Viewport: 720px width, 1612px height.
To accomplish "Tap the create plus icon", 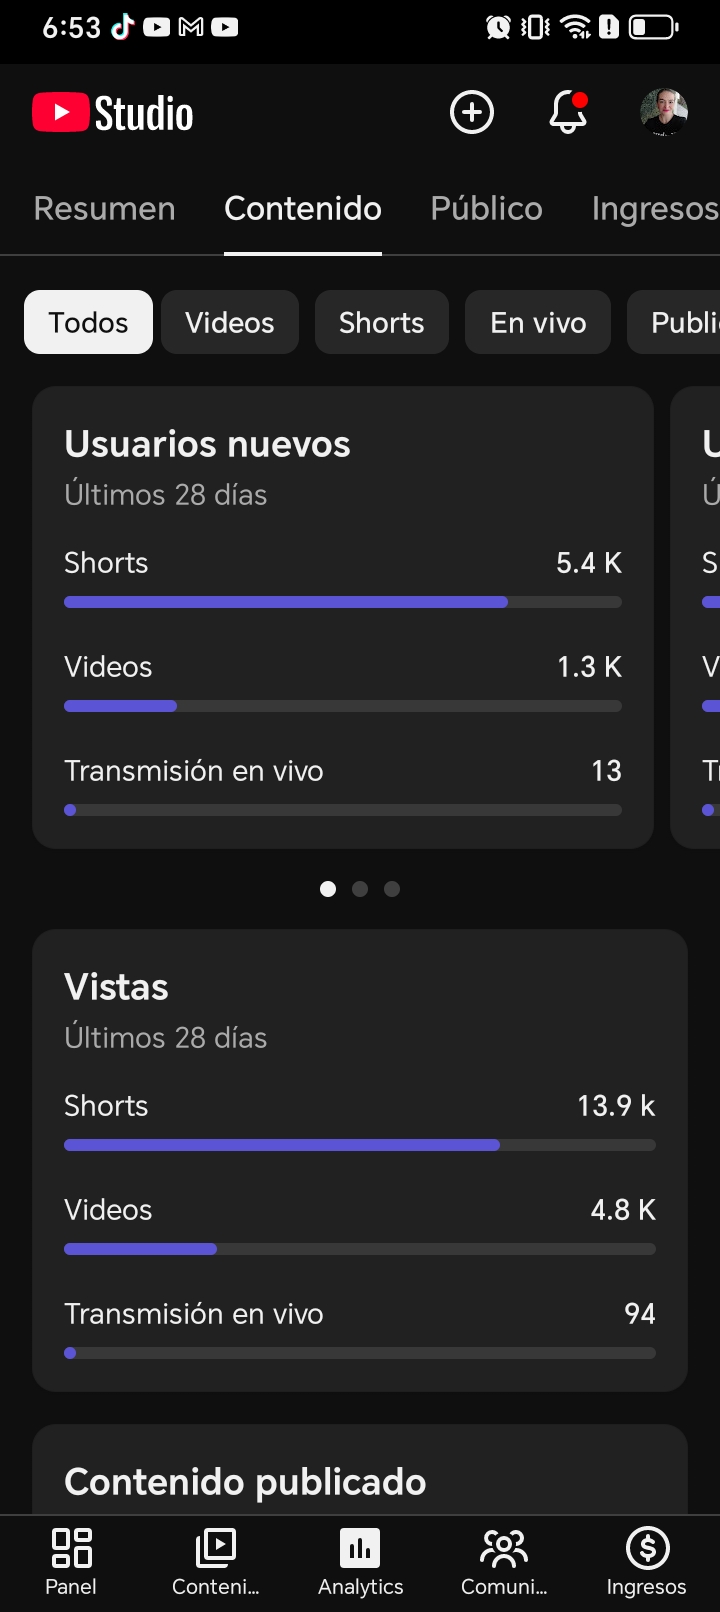I will click(472, 112).
